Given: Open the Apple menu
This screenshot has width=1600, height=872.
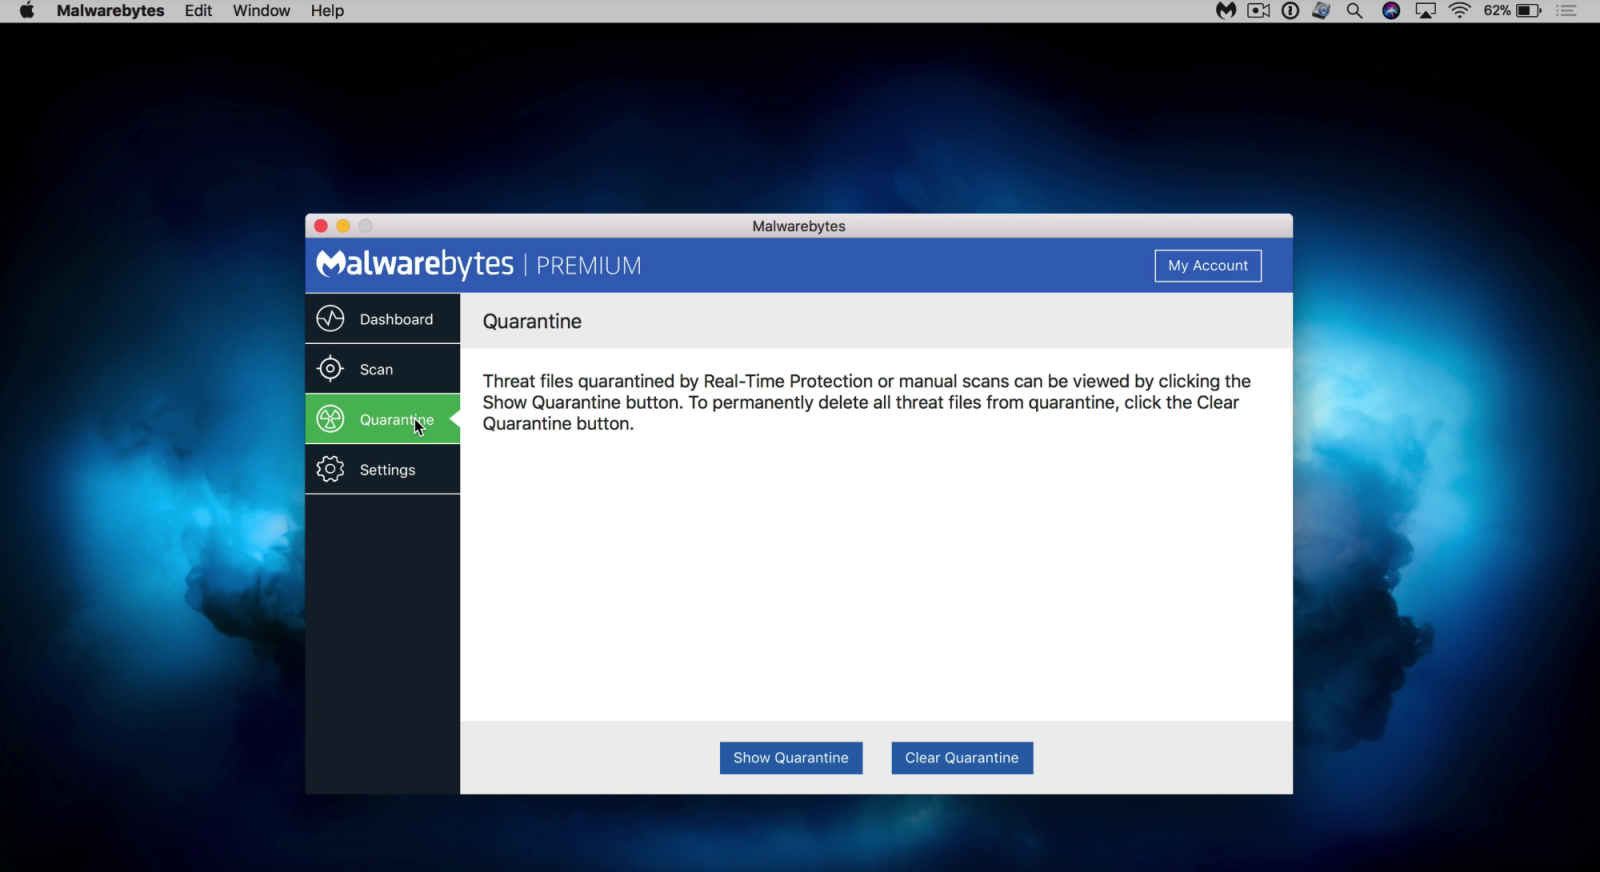Looking at the screenshot, I should click(x=27, y=11).
